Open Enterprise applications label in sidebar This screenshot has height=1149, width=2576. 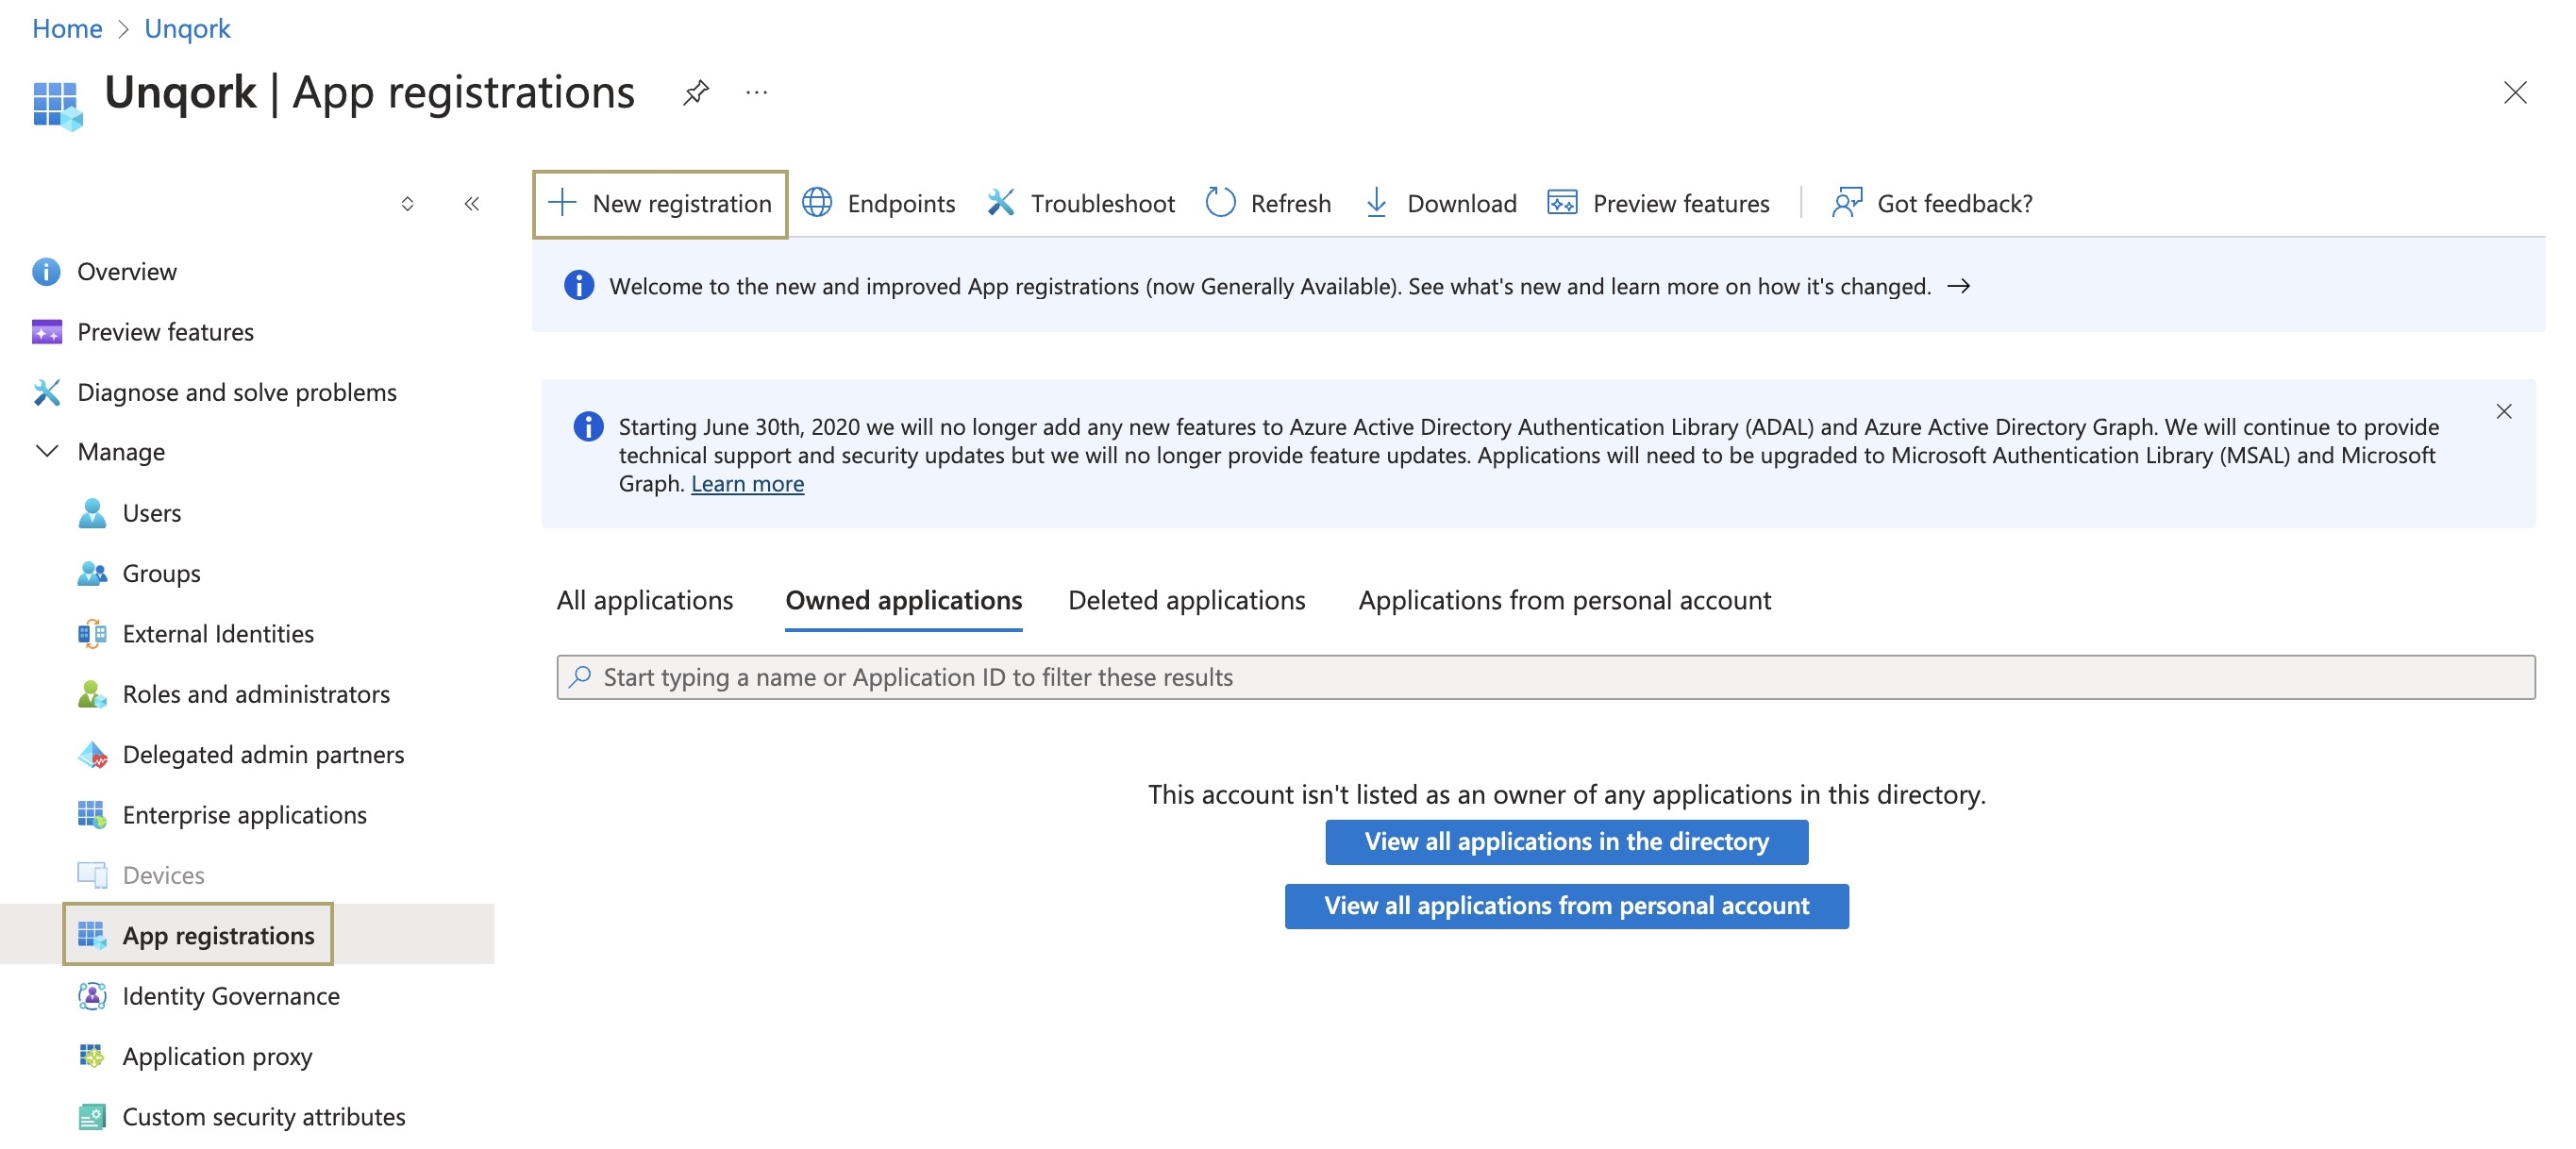coord(244,815)
